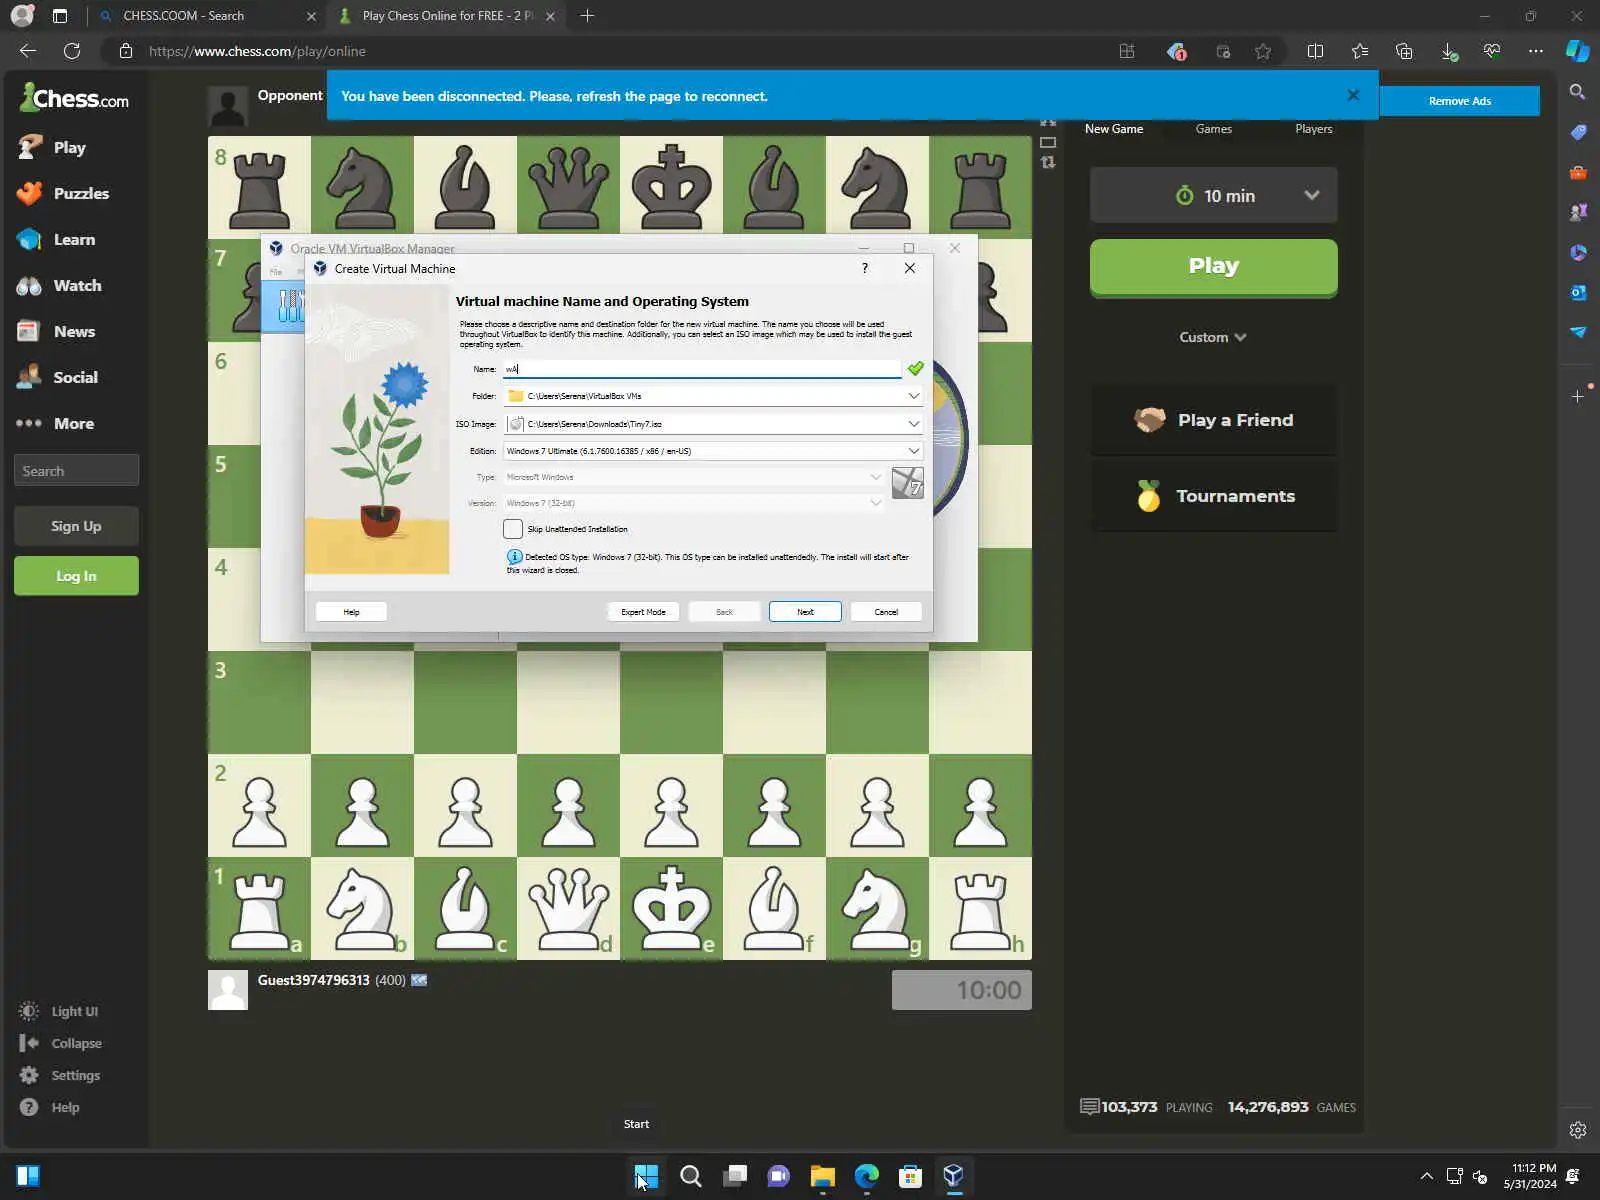
Task: Click the Windows Start button
Action: (x=647, y=1176)
